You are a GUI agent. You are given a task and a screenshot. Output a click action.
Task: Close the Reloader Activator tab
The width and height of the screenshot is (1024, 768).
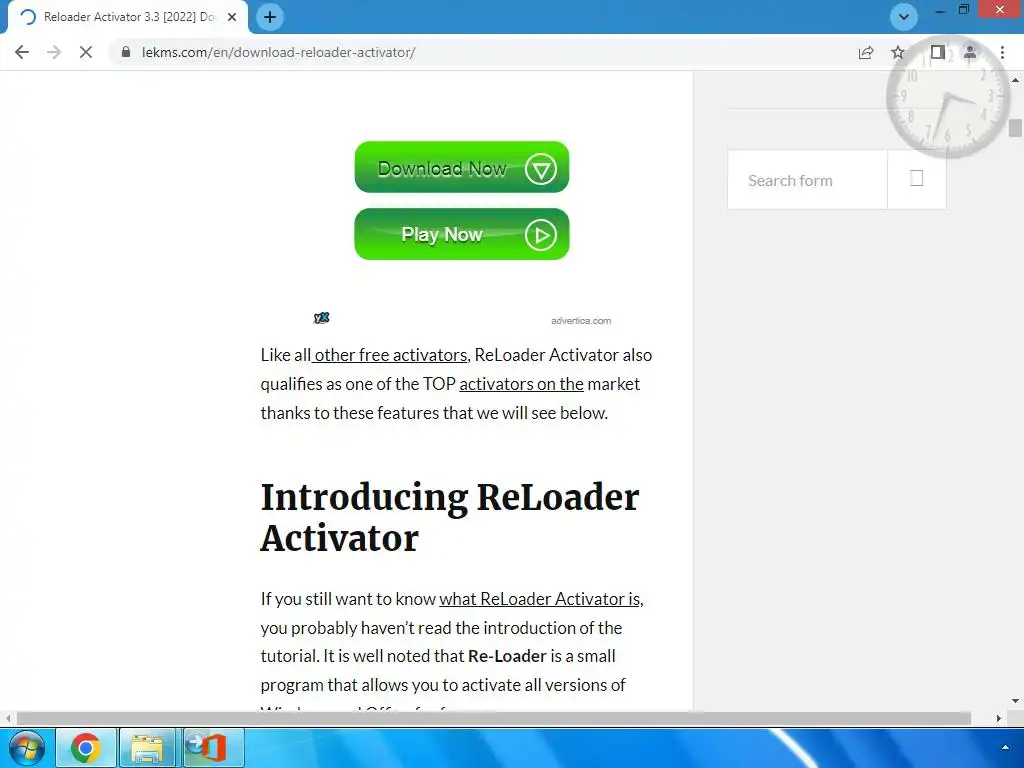pos(232,17)
